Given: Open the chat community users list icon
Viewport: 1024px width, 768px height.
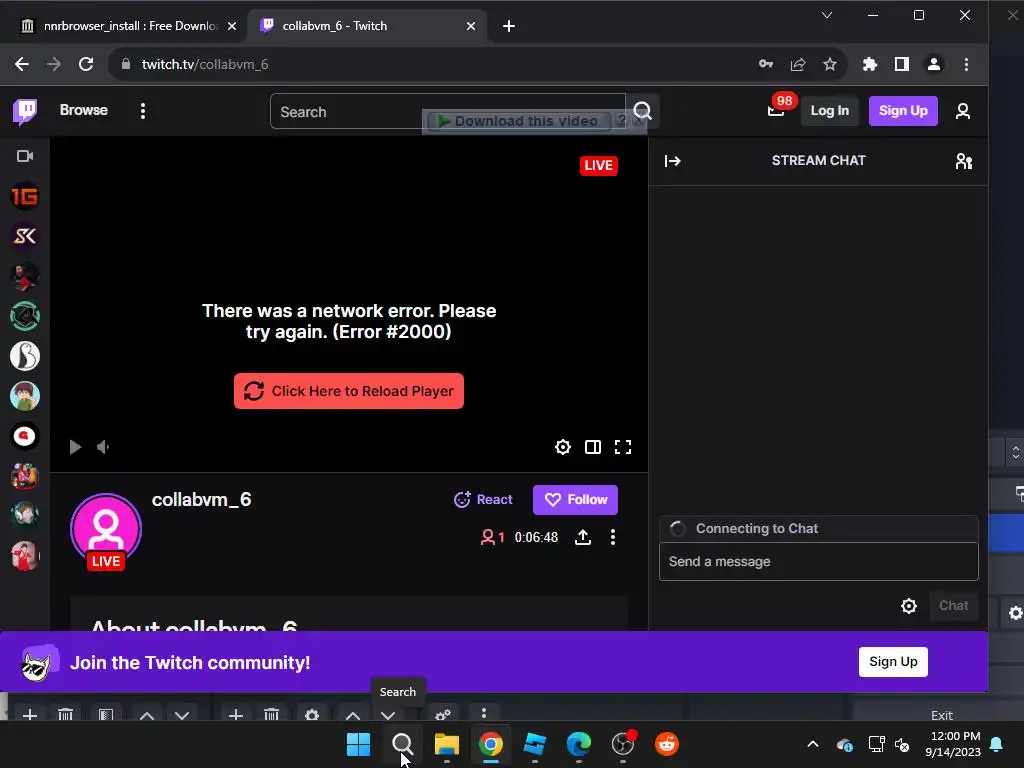Looking at the screenshot, I should (964, 161).
